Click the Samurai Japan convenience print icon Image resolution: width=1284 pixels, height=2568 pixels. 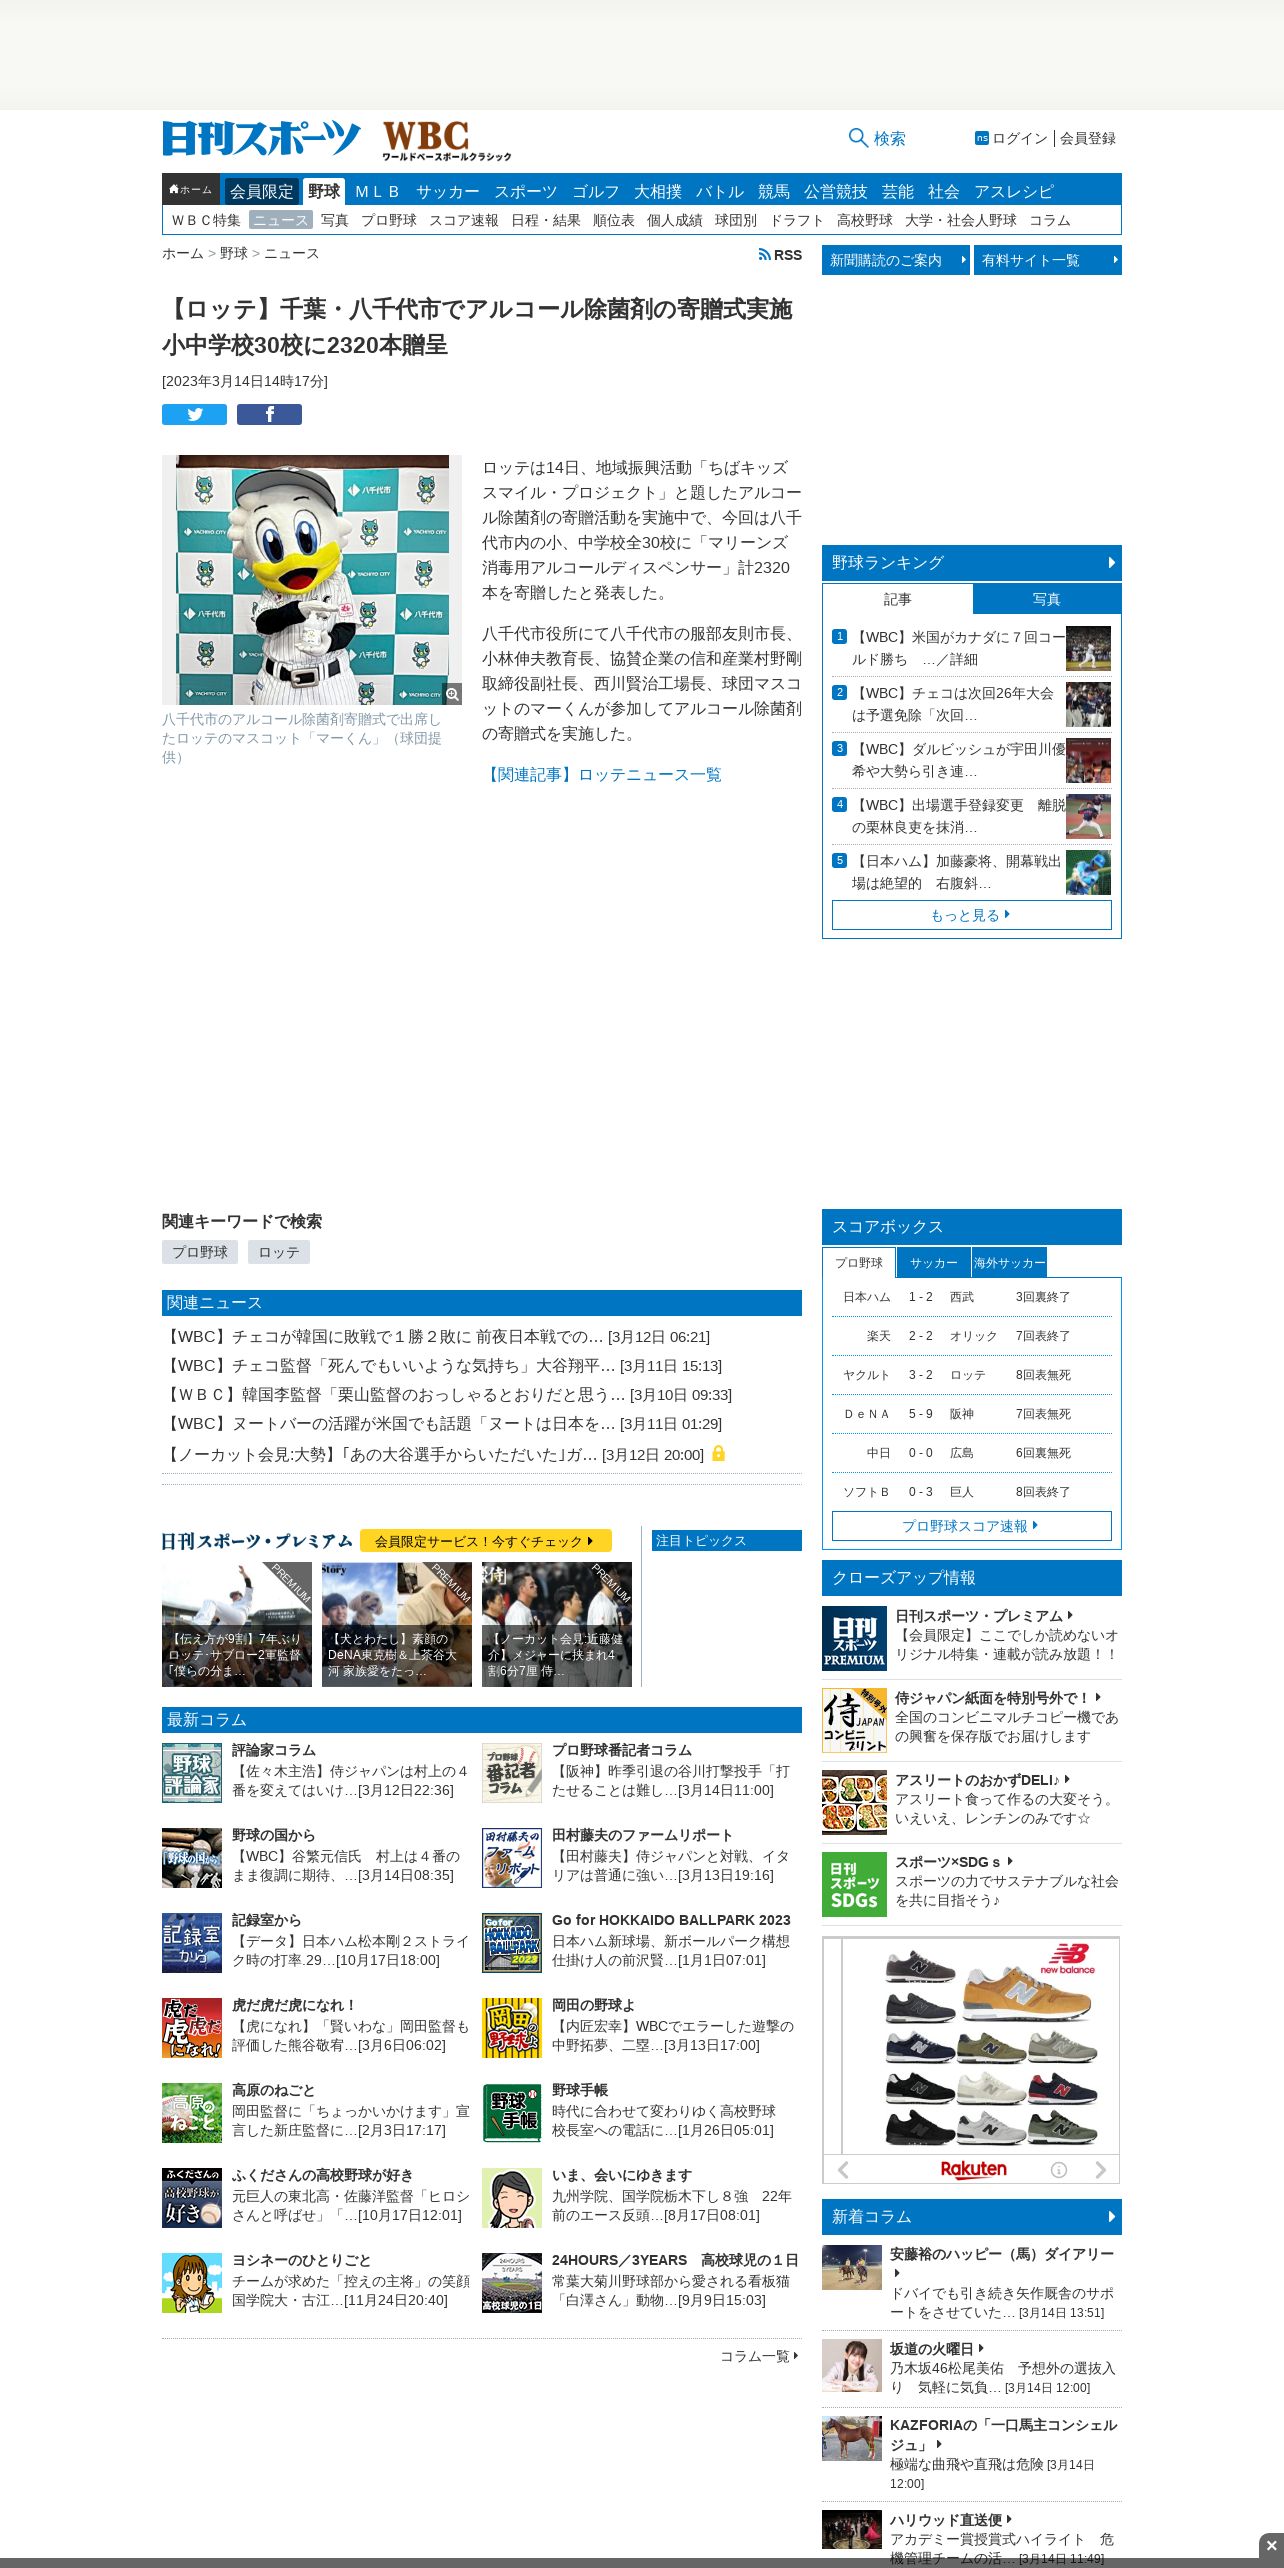(854, 1720)
